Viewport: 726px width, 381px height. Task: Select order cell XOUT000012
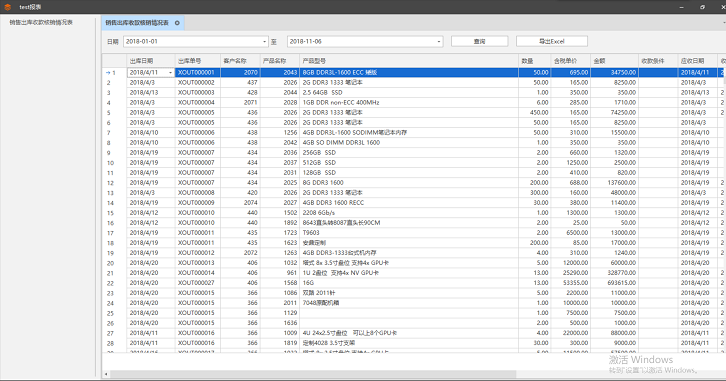(198, 253)
